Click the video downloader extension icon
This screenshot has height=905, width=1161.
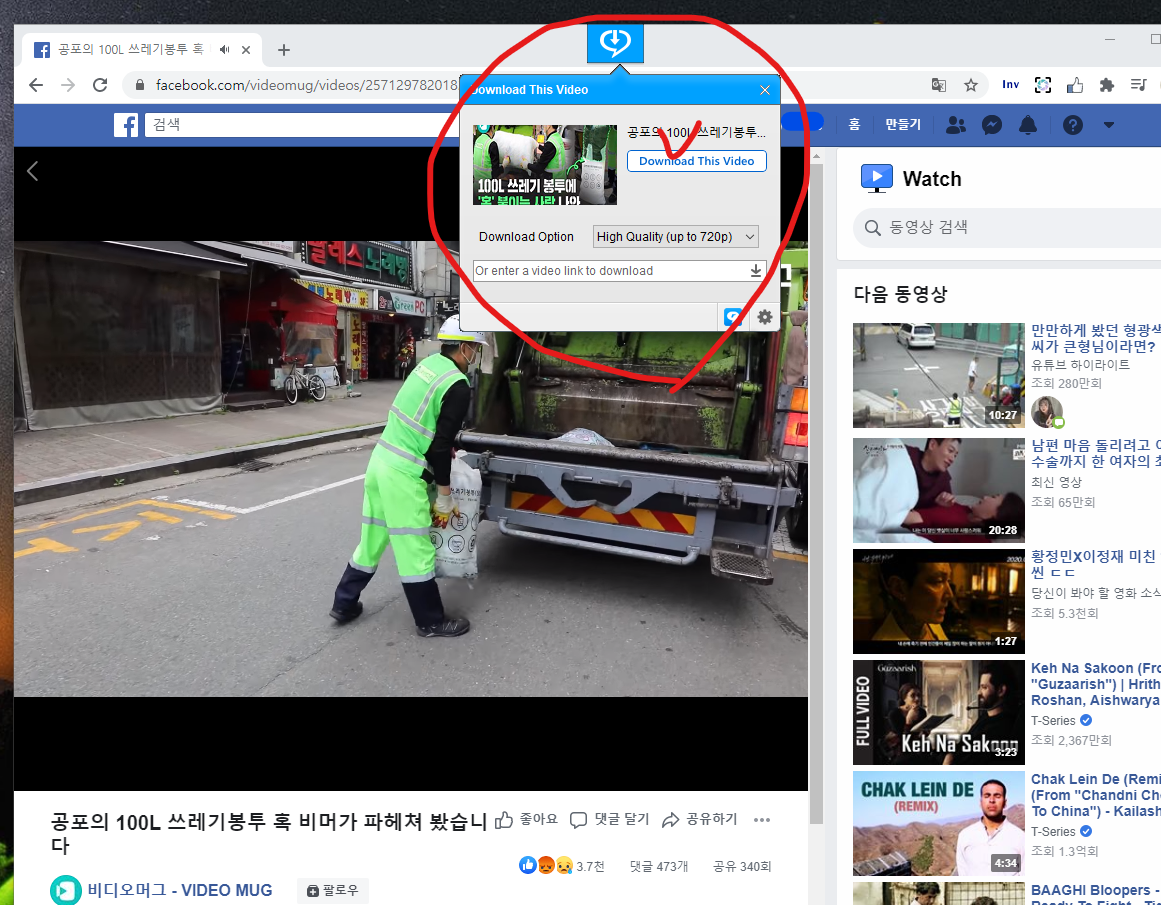coord(615,43)
